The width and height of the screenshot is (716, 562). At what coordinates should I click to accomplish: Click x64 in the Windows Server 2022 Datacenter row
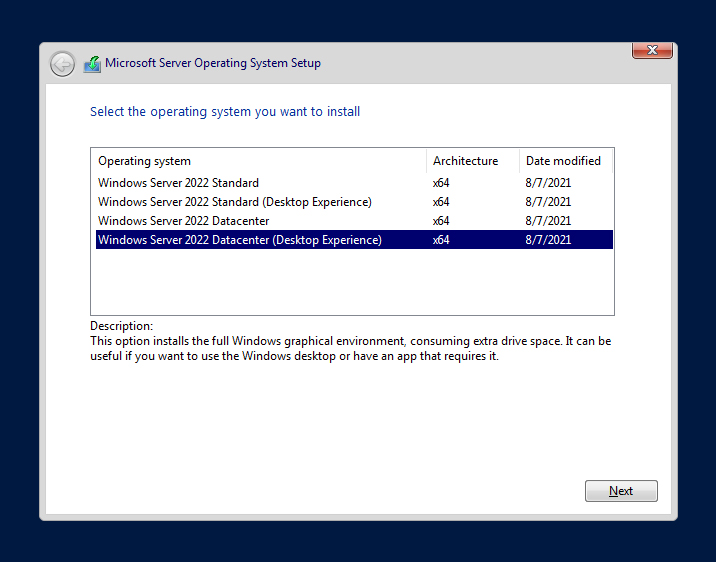[441, 221]
